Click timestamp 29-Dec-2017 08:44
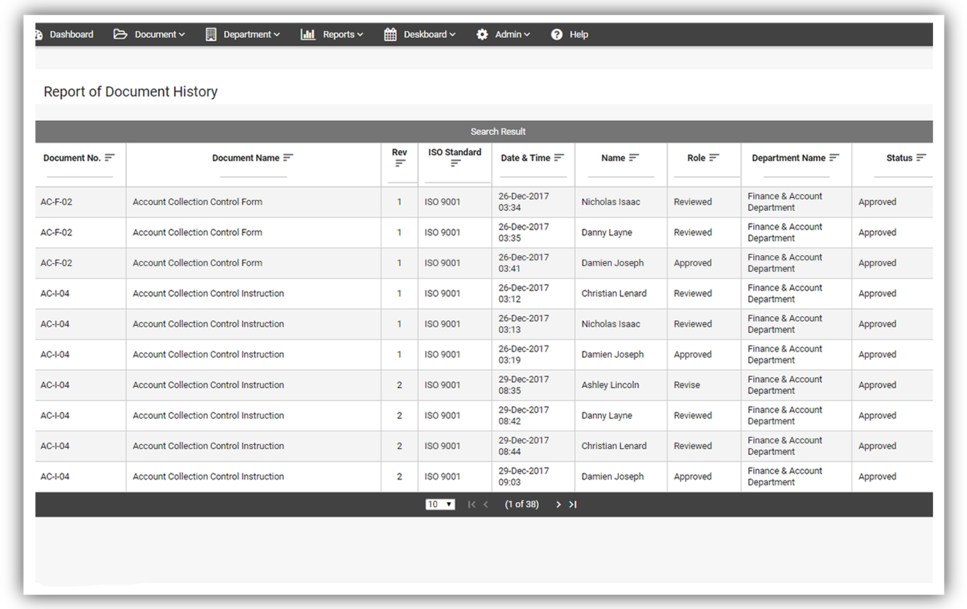967x609 pixels. [x=524, y=446]
